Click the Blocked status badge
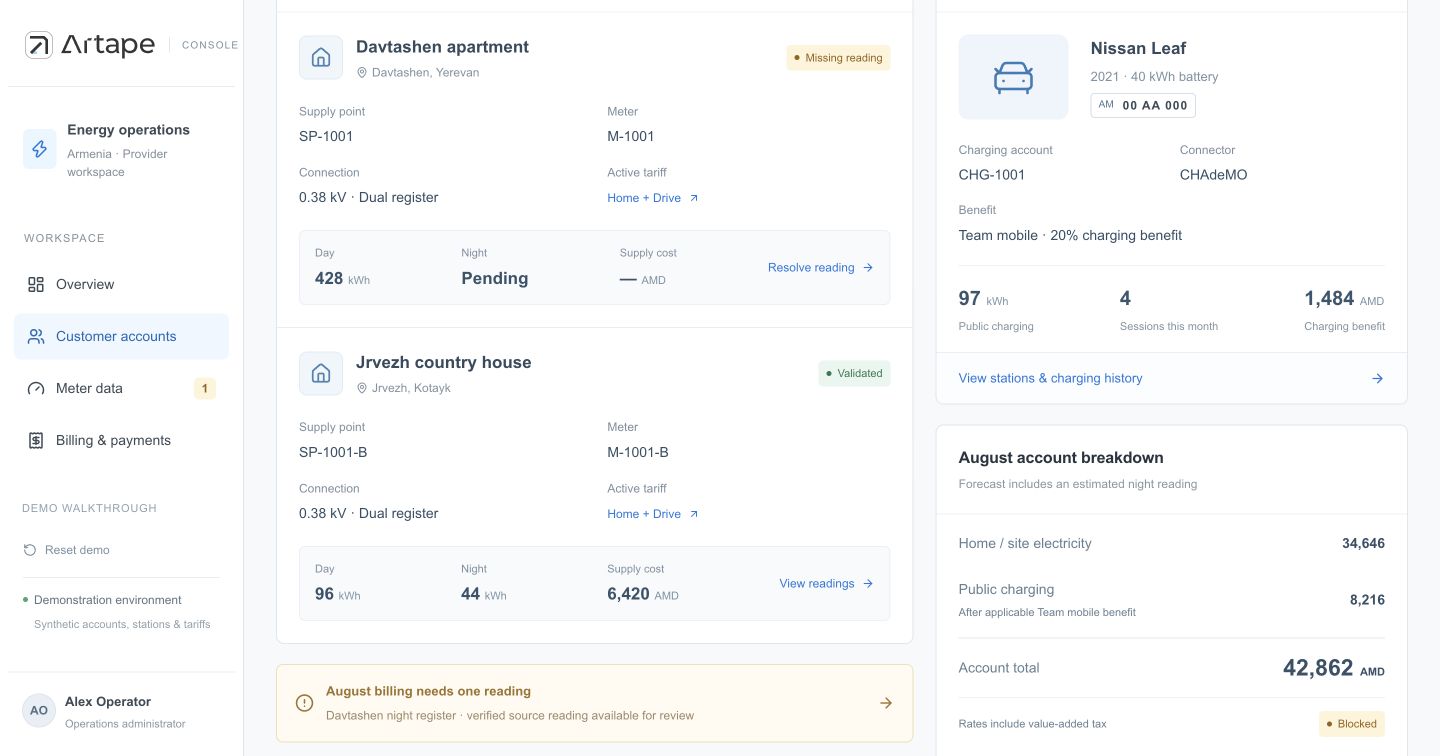 tap(1352, 724)
